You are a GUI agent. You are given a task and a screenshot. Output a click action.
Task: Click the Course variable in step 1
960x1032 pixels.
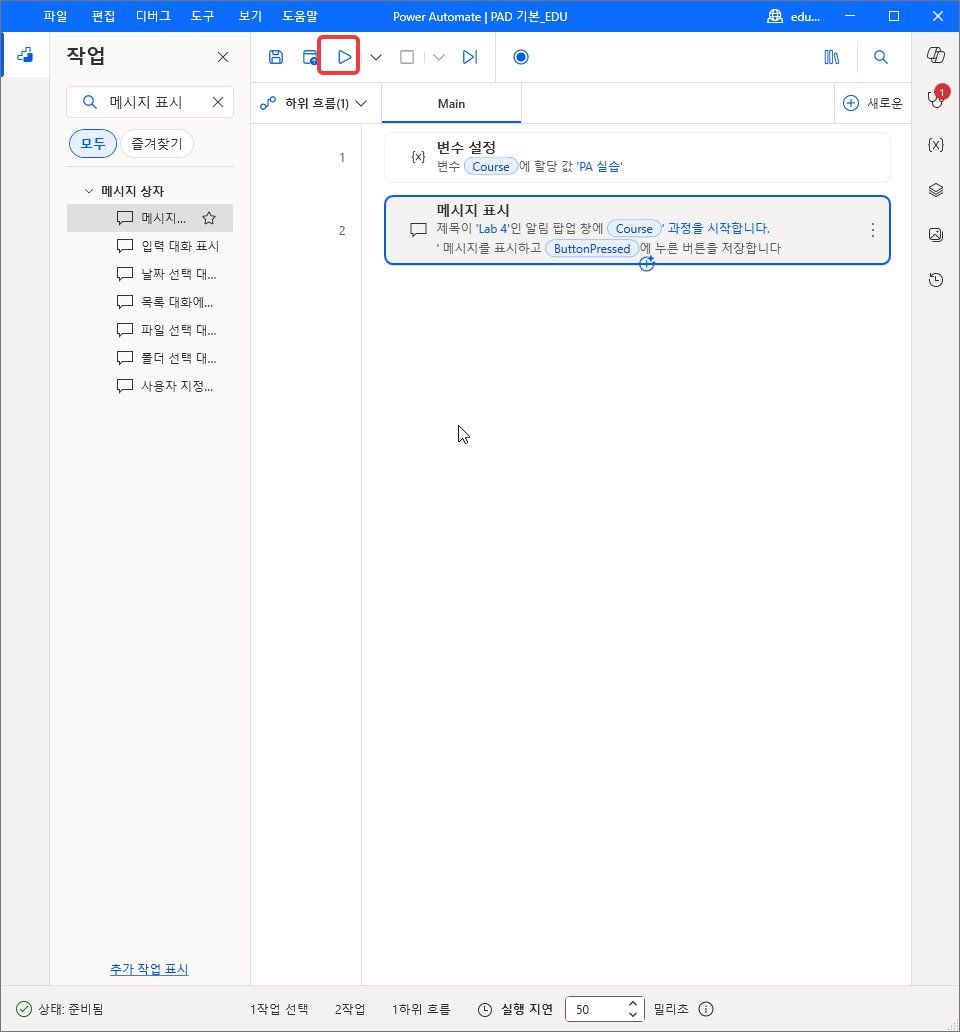pyautogui.click(x=491, y=167)
